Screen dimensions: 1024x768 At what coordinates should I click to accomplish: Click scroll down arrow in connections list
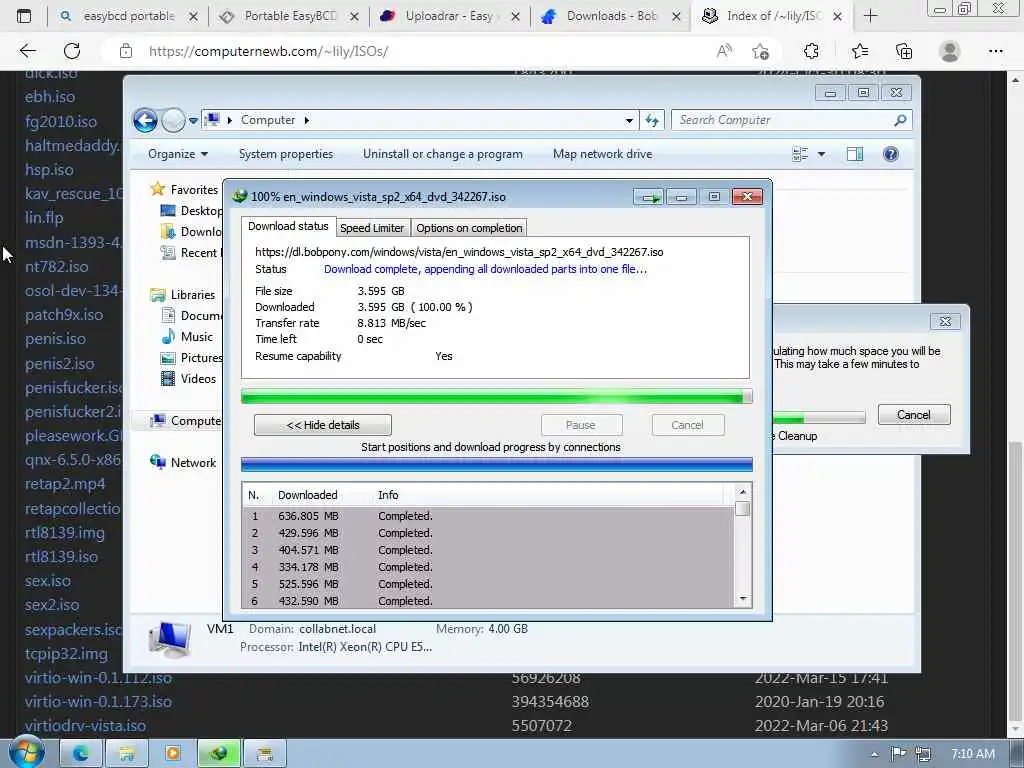pos(743,599)
